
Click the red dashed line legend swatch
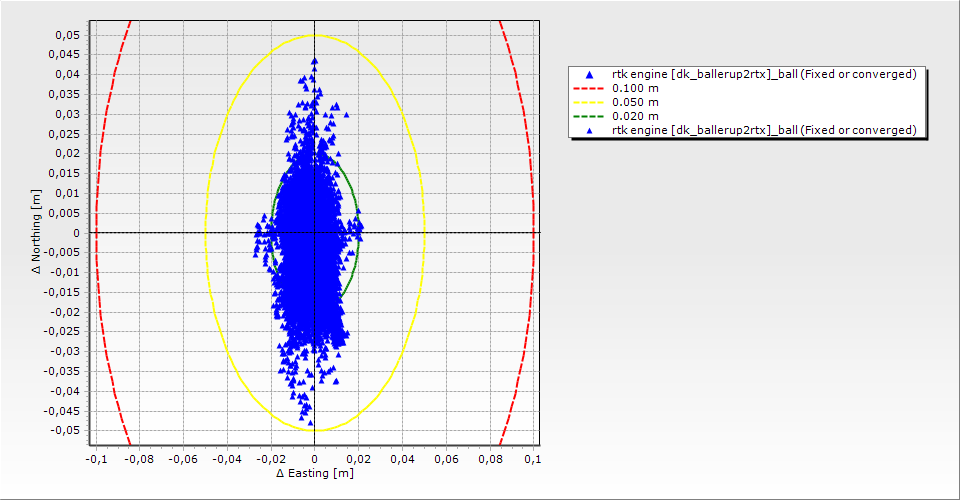click(588, 88)
